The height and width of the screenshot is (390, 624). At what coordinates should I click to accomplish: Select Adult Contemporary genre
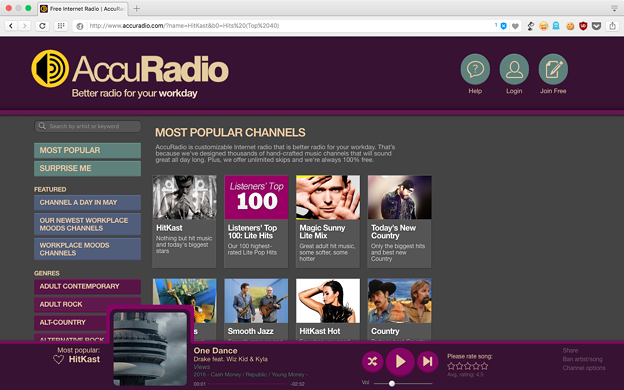click(88, 287)
